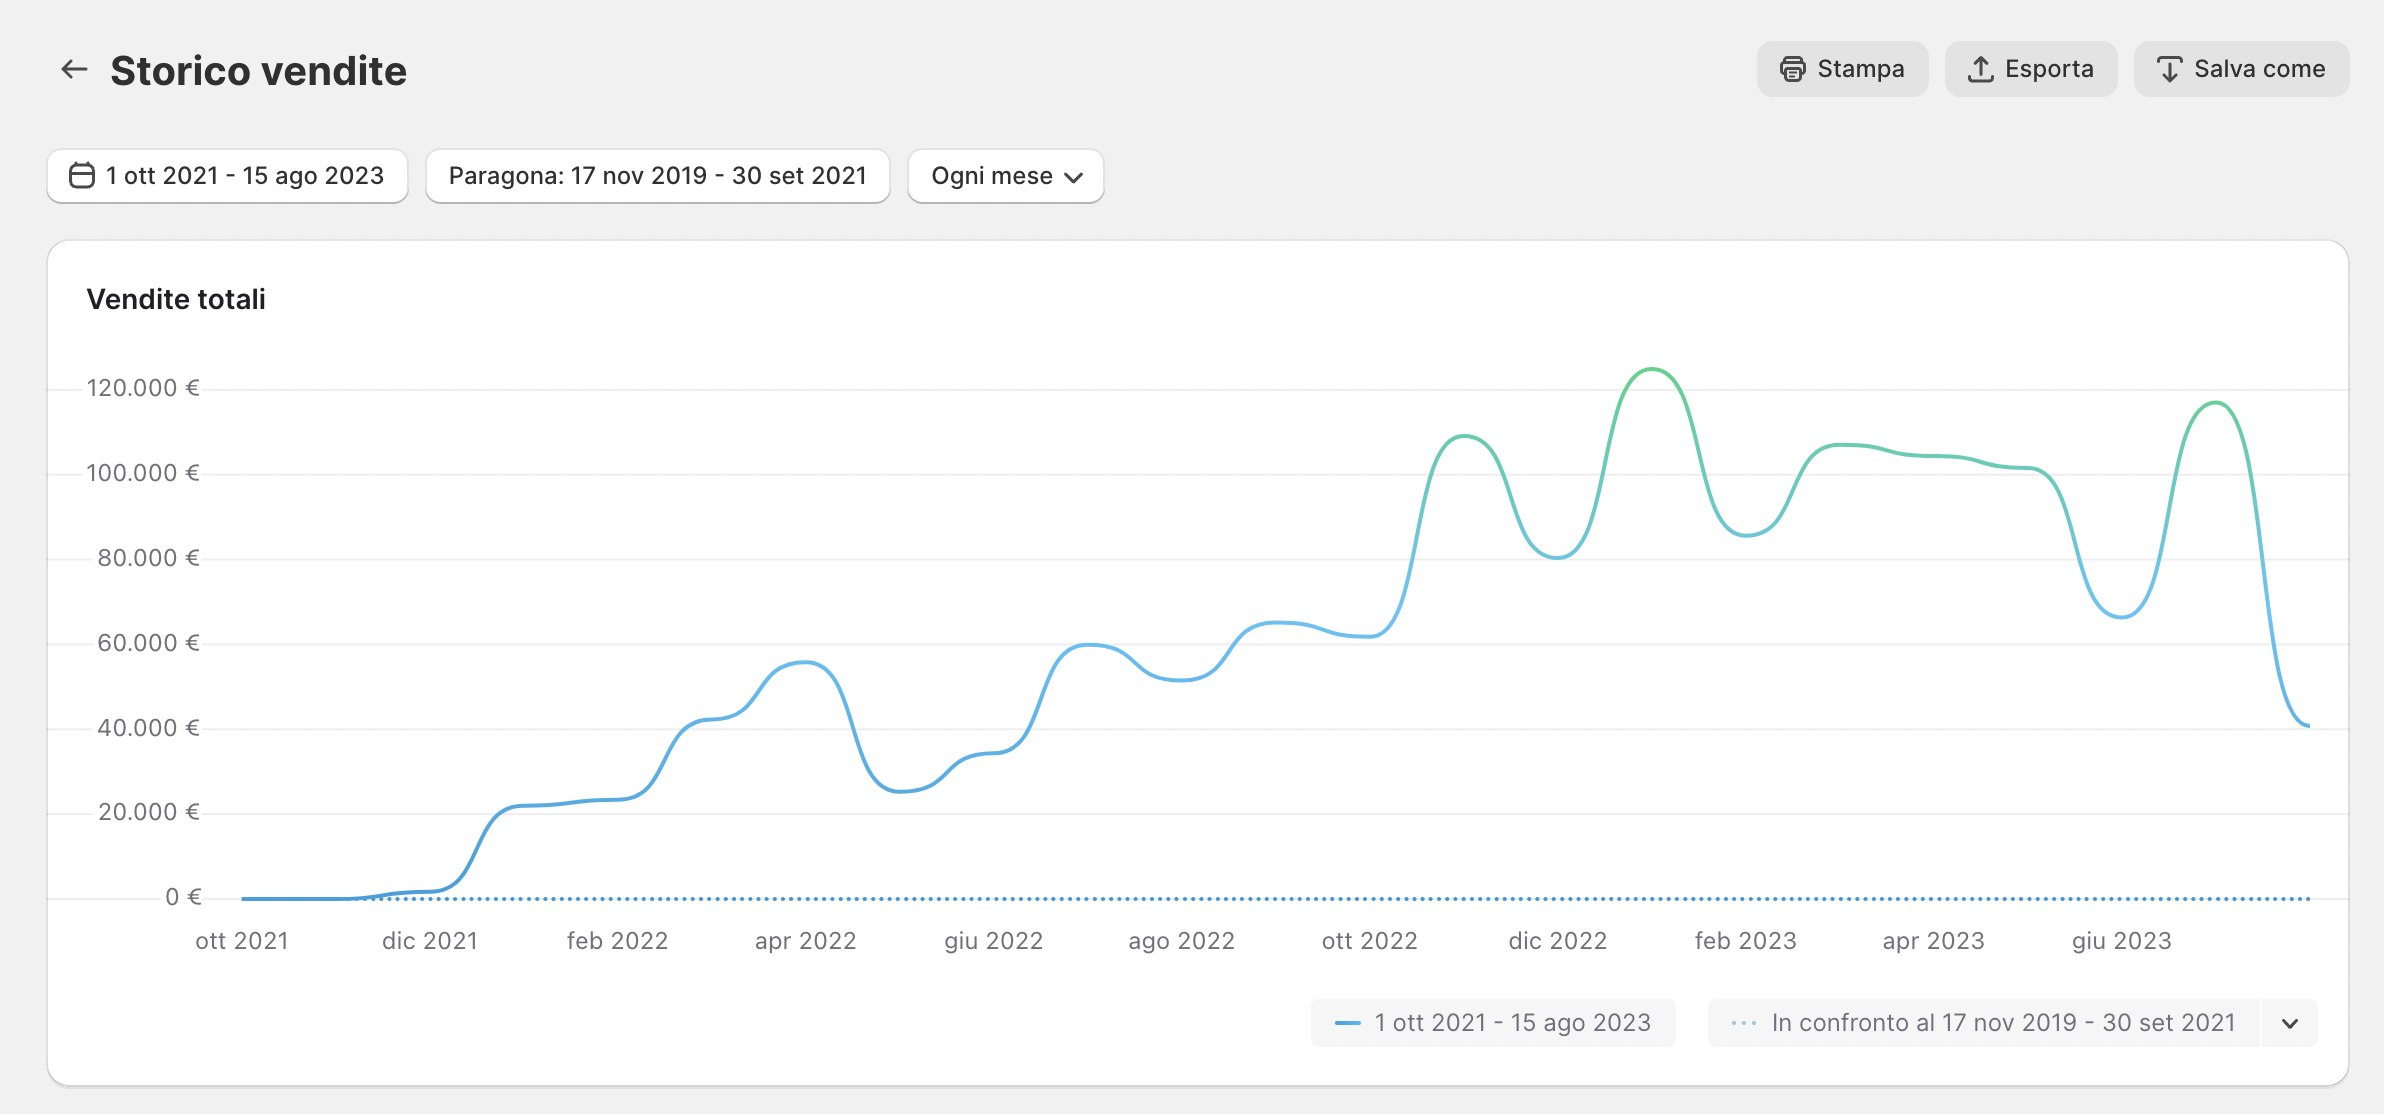Toggle the 1 ott 2021 - 15 ago 2023 series
Viewport: 2384px width, 1114px height.
(x=1511, y=1023)
